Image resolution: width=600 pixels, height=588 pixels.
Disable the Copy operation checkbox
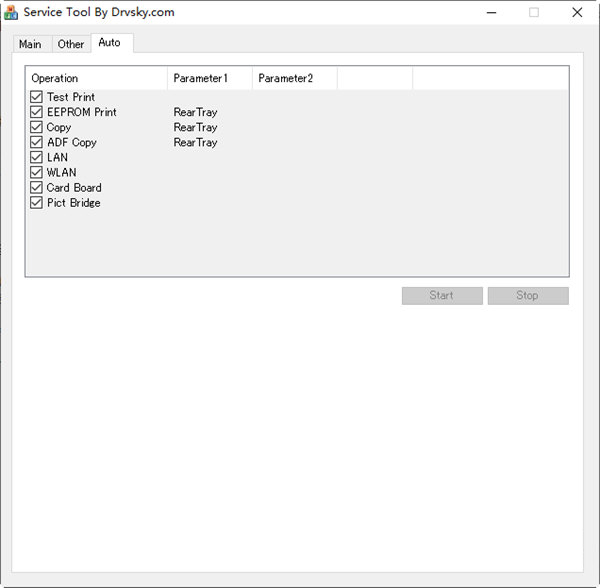tap(37, 127)
